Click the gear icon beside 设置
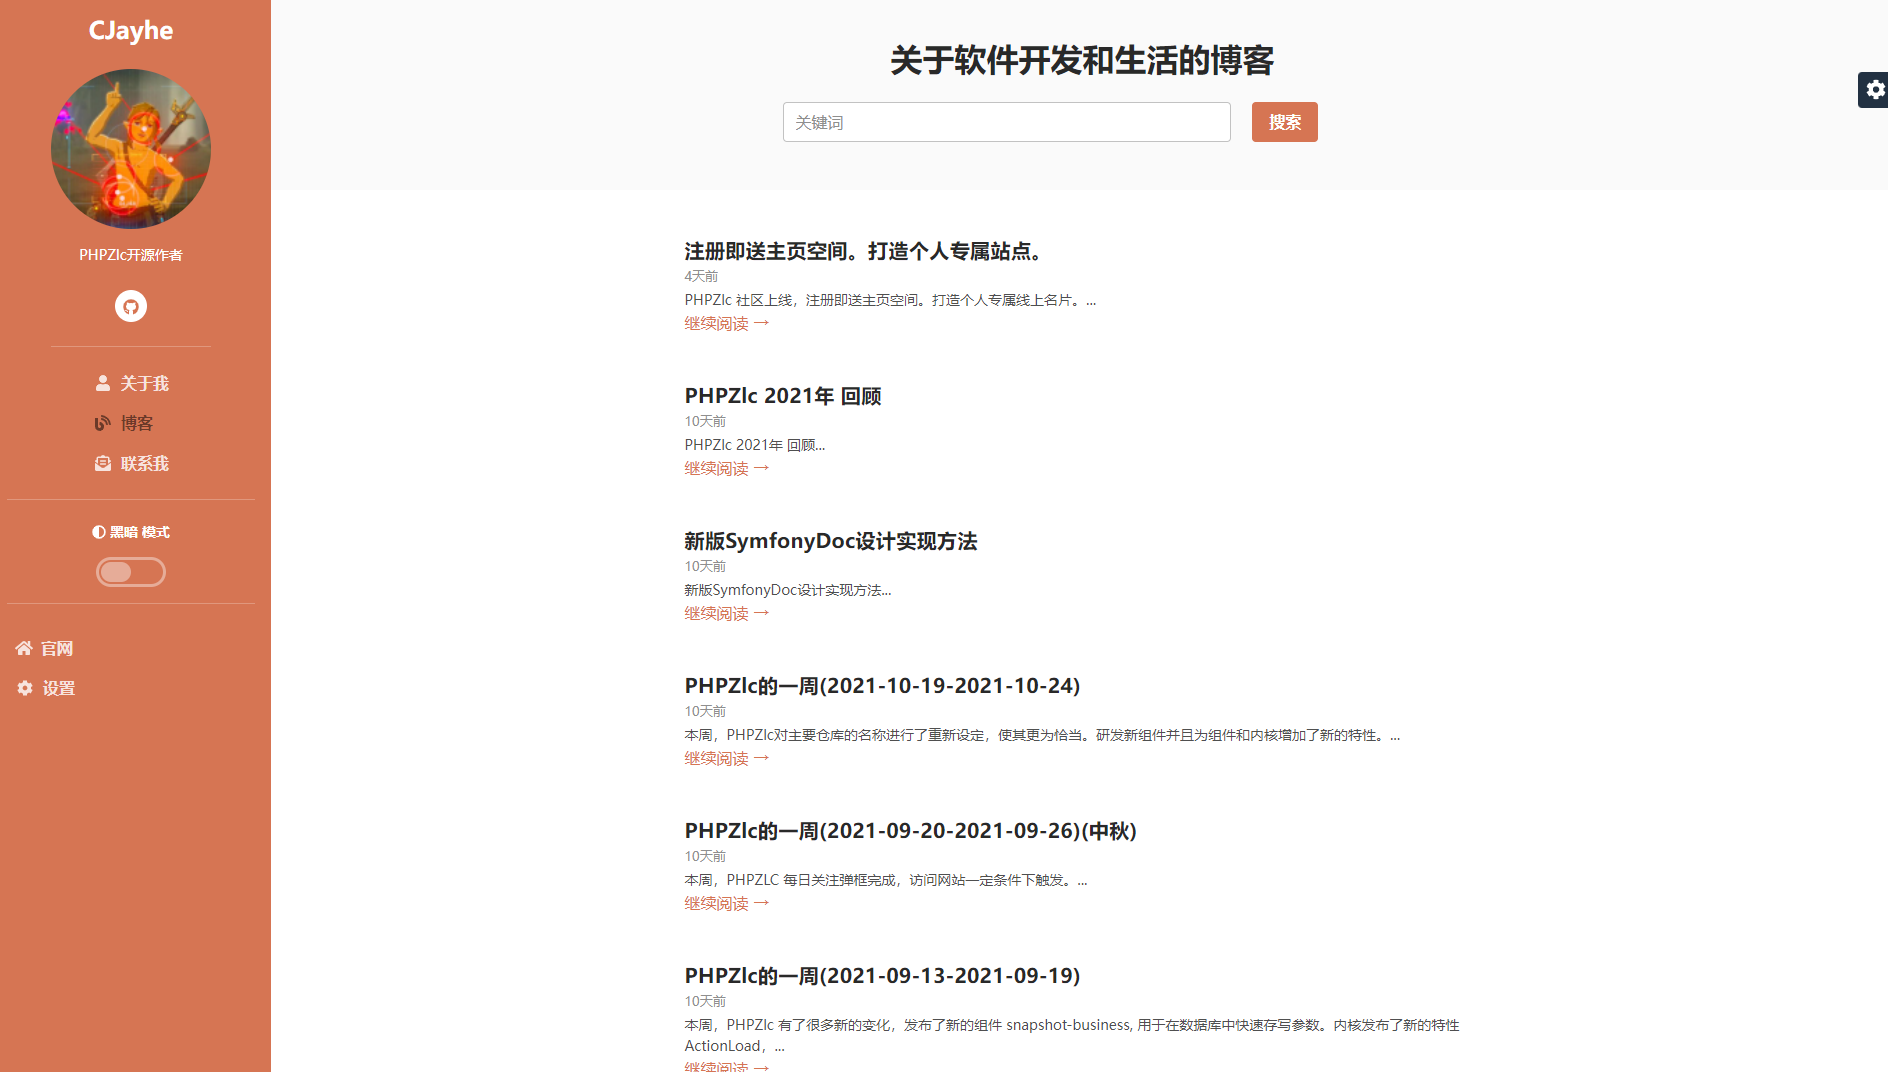The height and width of the screenshot is (1072, 1888). click(x=25, y=689)
